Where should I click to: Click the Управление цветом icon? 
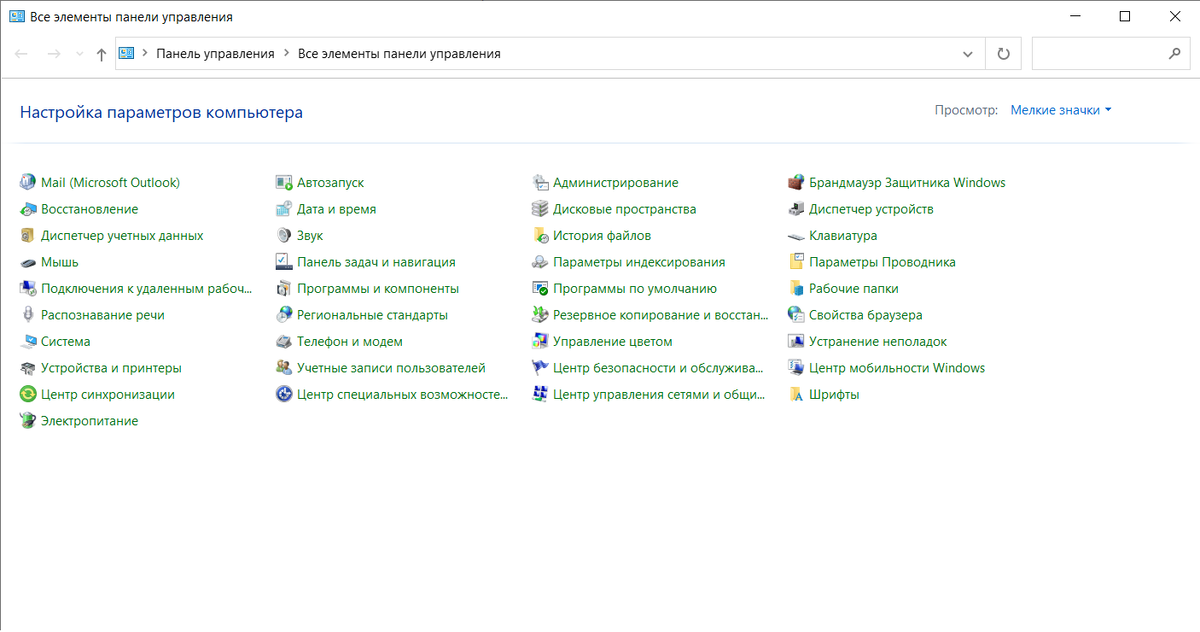[539, 341]
